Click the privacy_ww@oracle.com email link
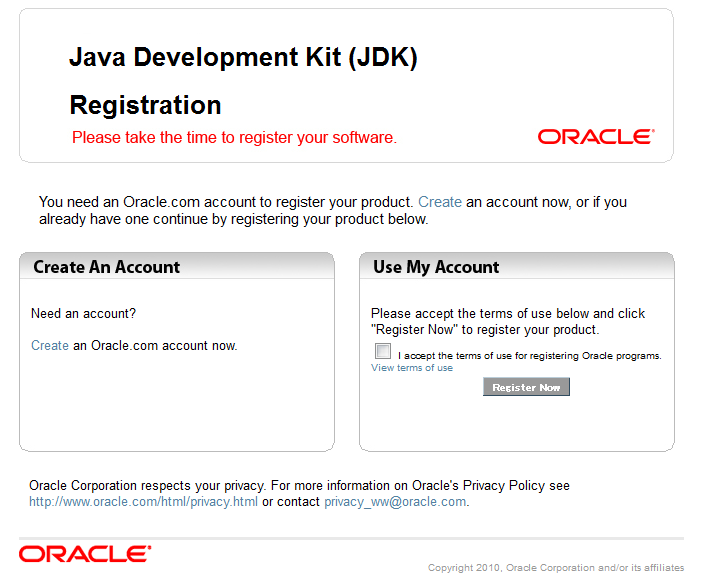The width and height of the screenshot is (707, 584). (395, 502)
